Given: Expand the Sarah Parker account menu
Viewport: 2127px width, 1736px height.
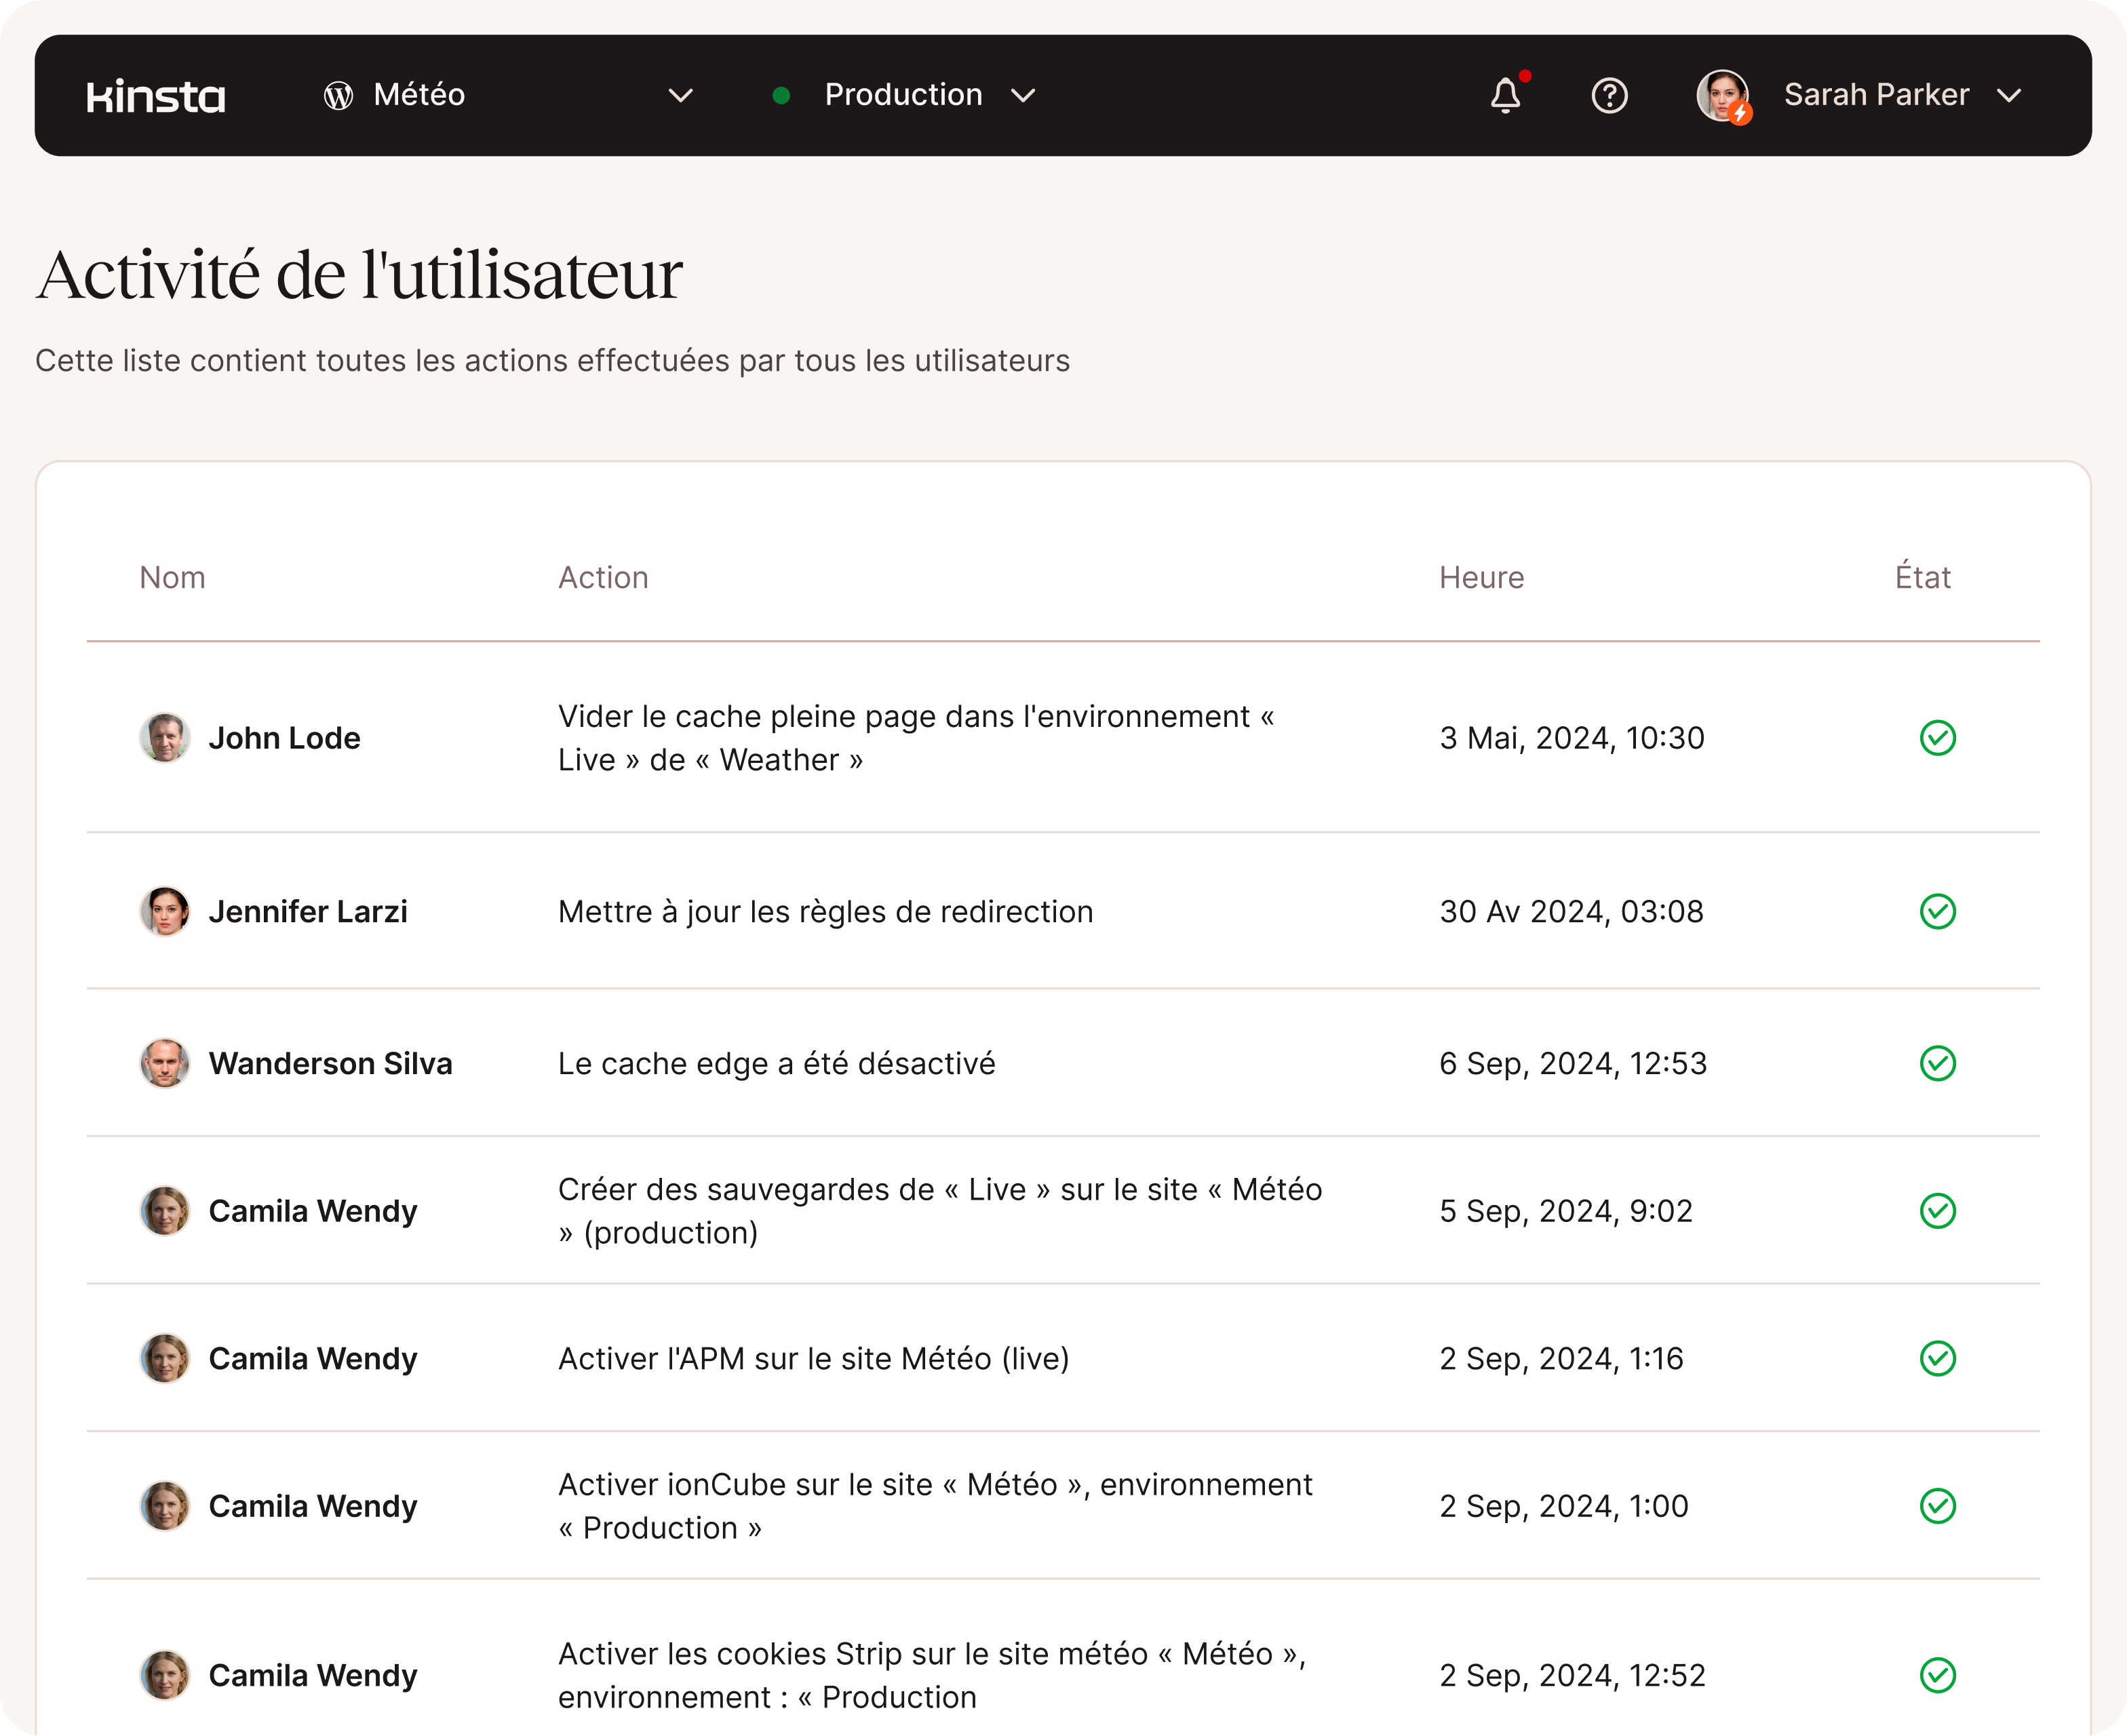Looking at the screenshot, I should [x=2008, y=96].
